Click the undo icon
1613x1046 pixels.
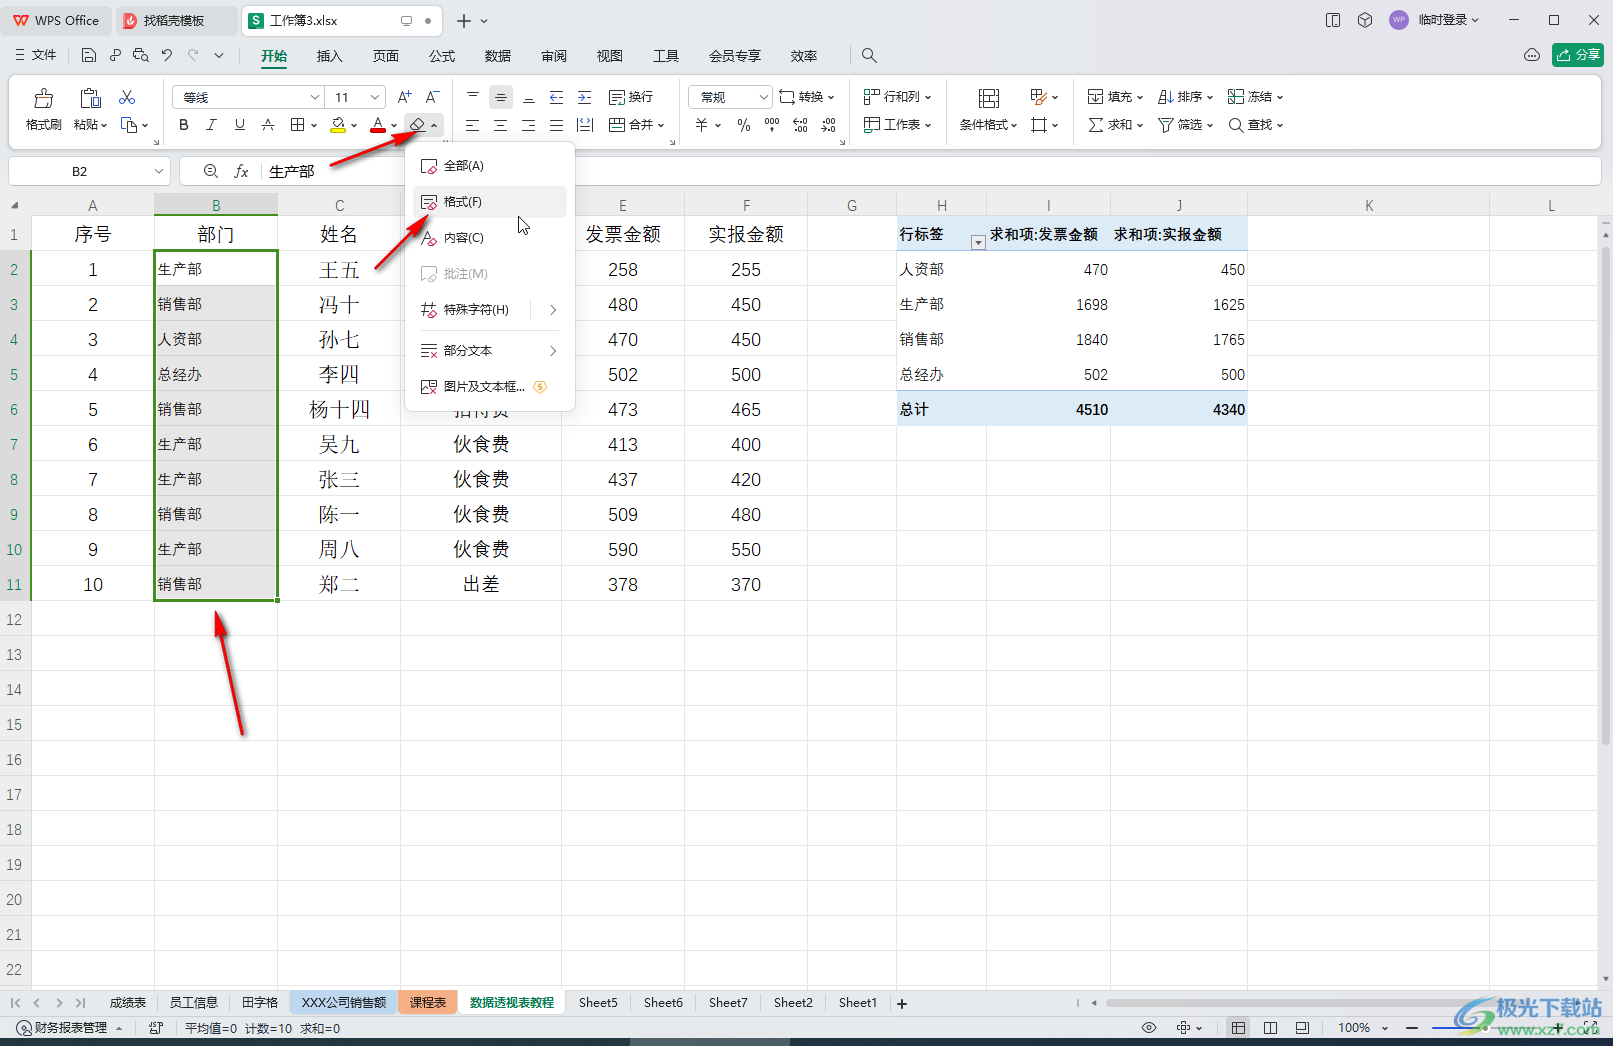click(x=167, y=56)
